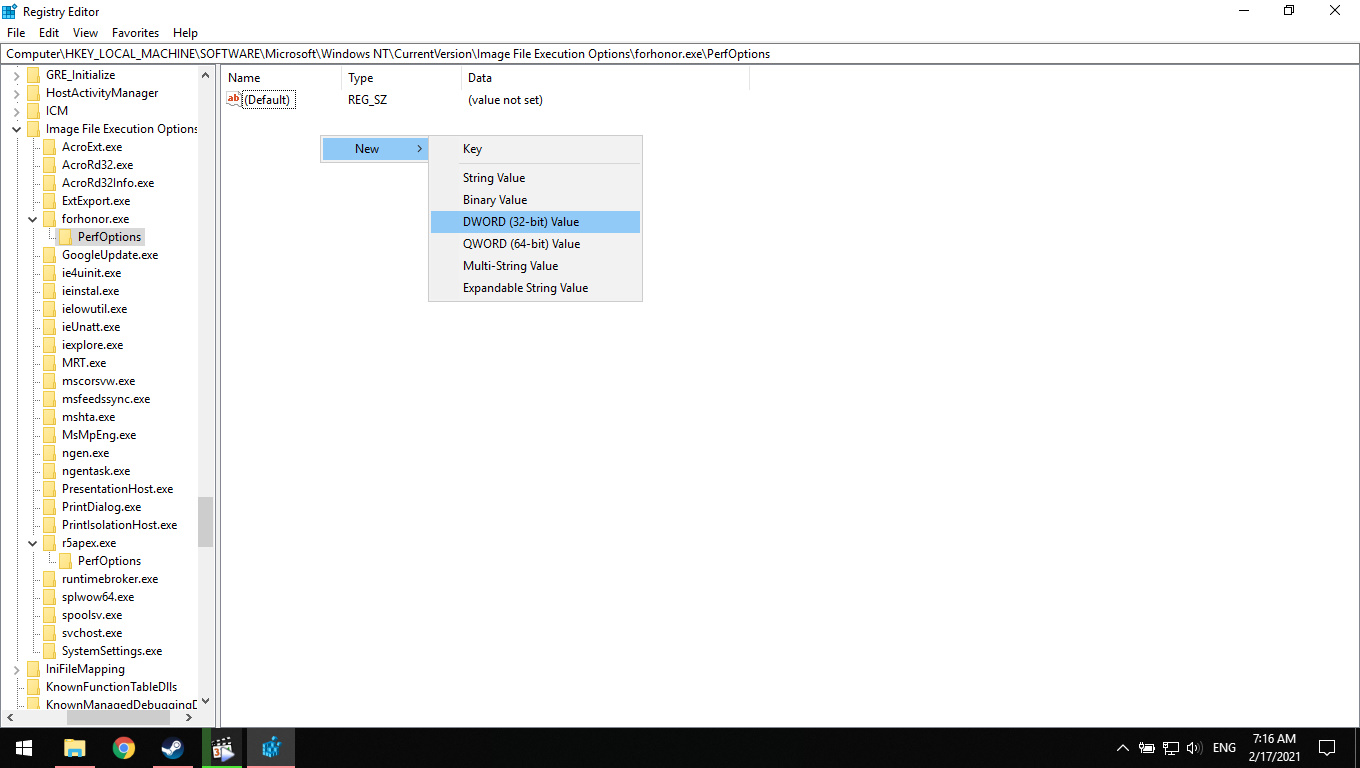Click the tree pane vertical scrollbar thumb
Viewport: 1360px width, 768px height.
pos(205,521)
